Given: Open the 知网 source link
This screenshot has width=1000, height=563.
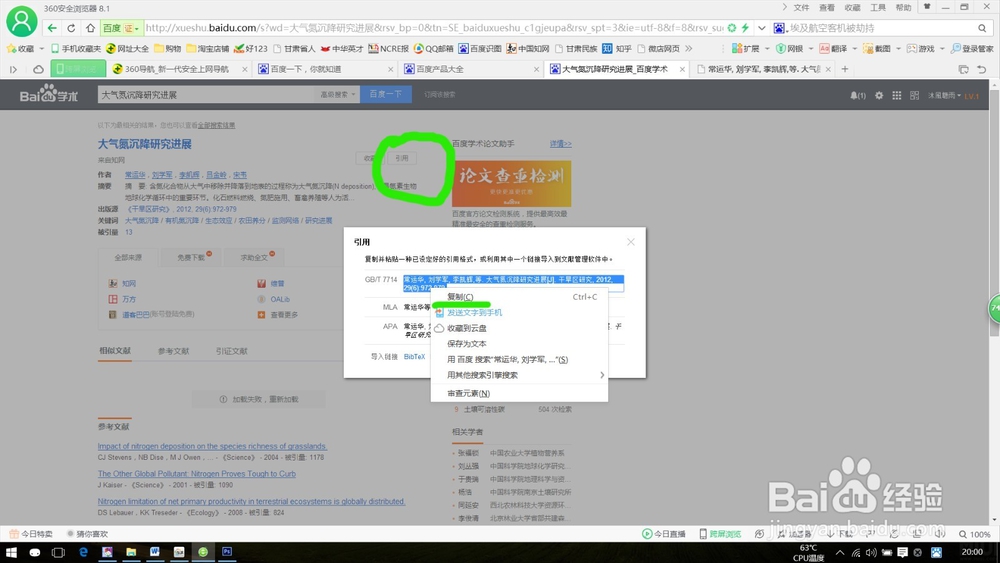Looking at the screenshot, I should 129,284.
